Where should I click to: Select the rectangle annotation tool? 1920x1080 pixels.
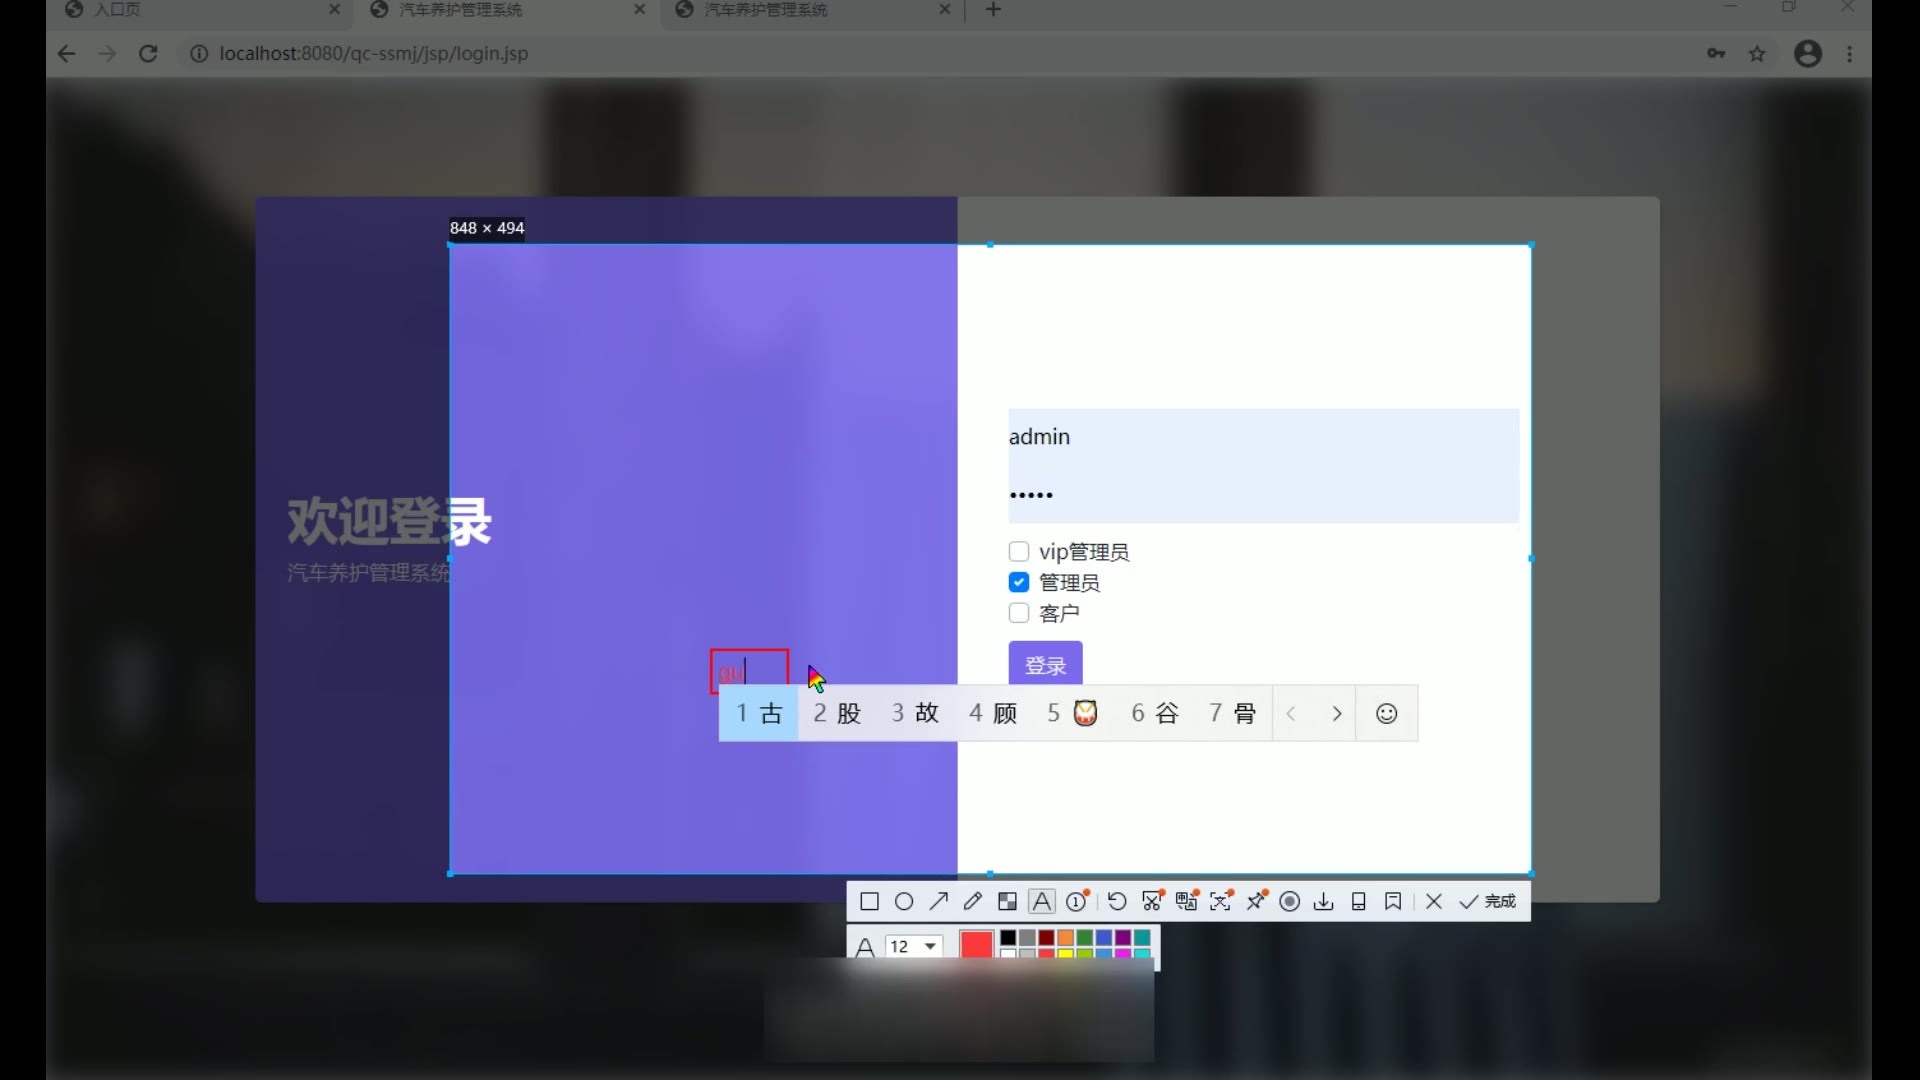pyautogui.click(x=869, y=902)
